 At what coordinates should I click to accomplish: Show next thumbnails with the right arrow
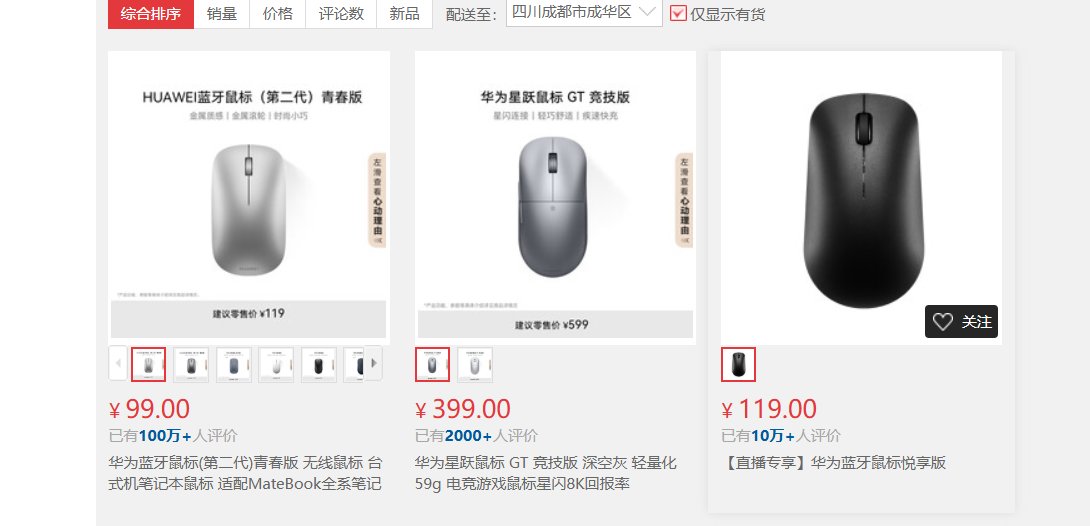point(373,363)
